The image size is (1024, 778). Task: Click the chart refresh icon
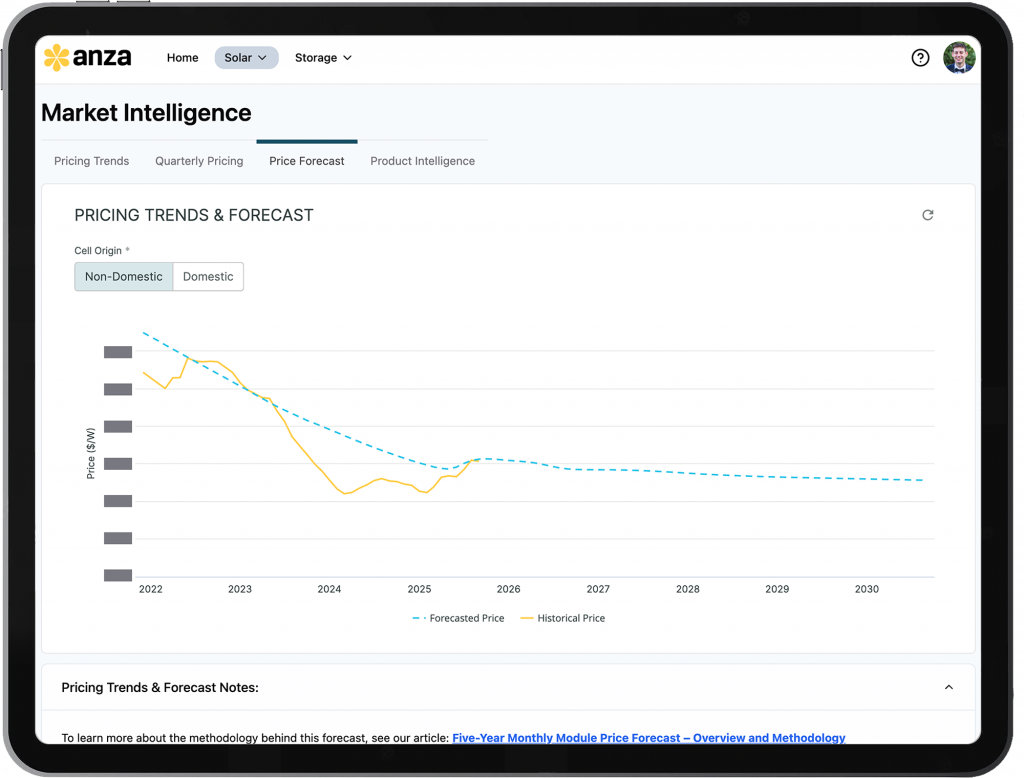click(x=927, y=215)
